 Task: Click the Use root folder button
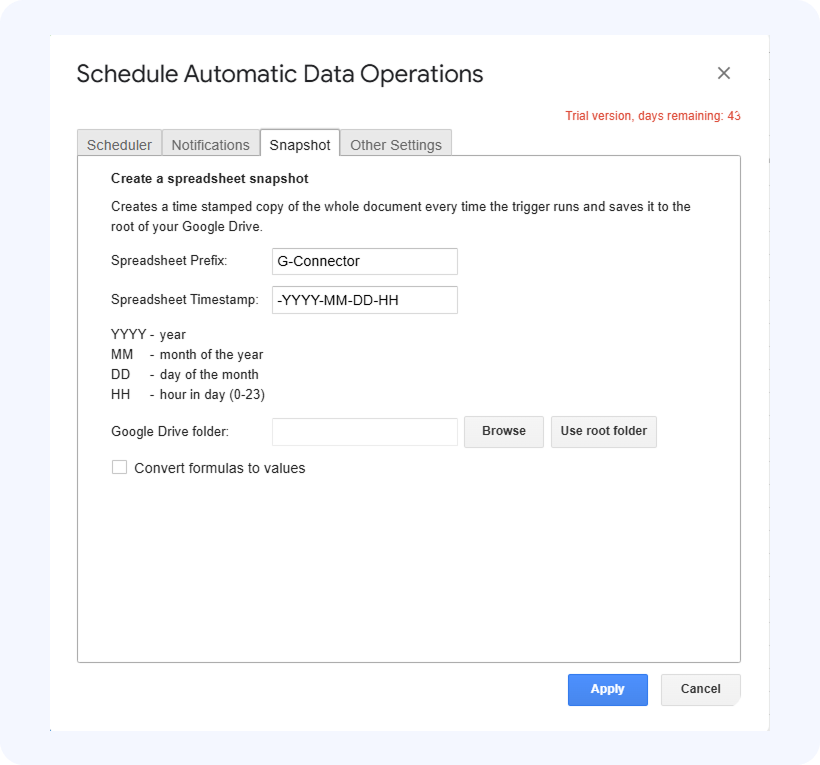pos(603,431)
